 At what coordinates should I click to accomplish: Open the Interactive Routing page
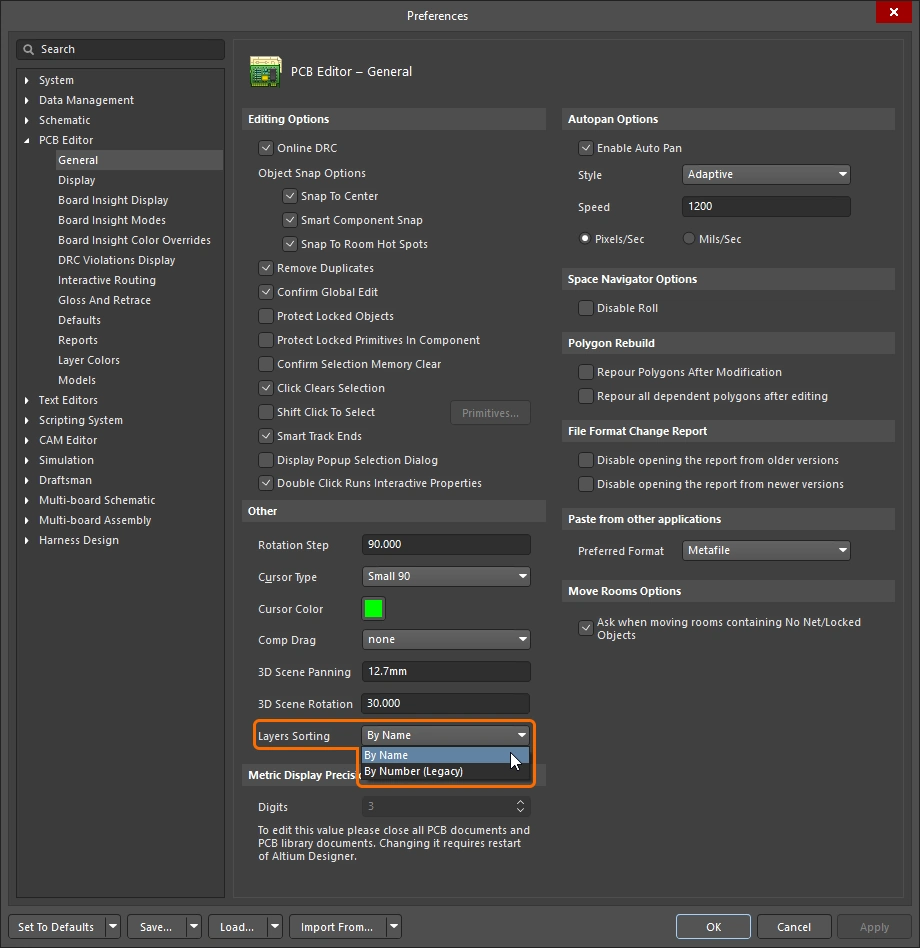(x=107, y=280)
